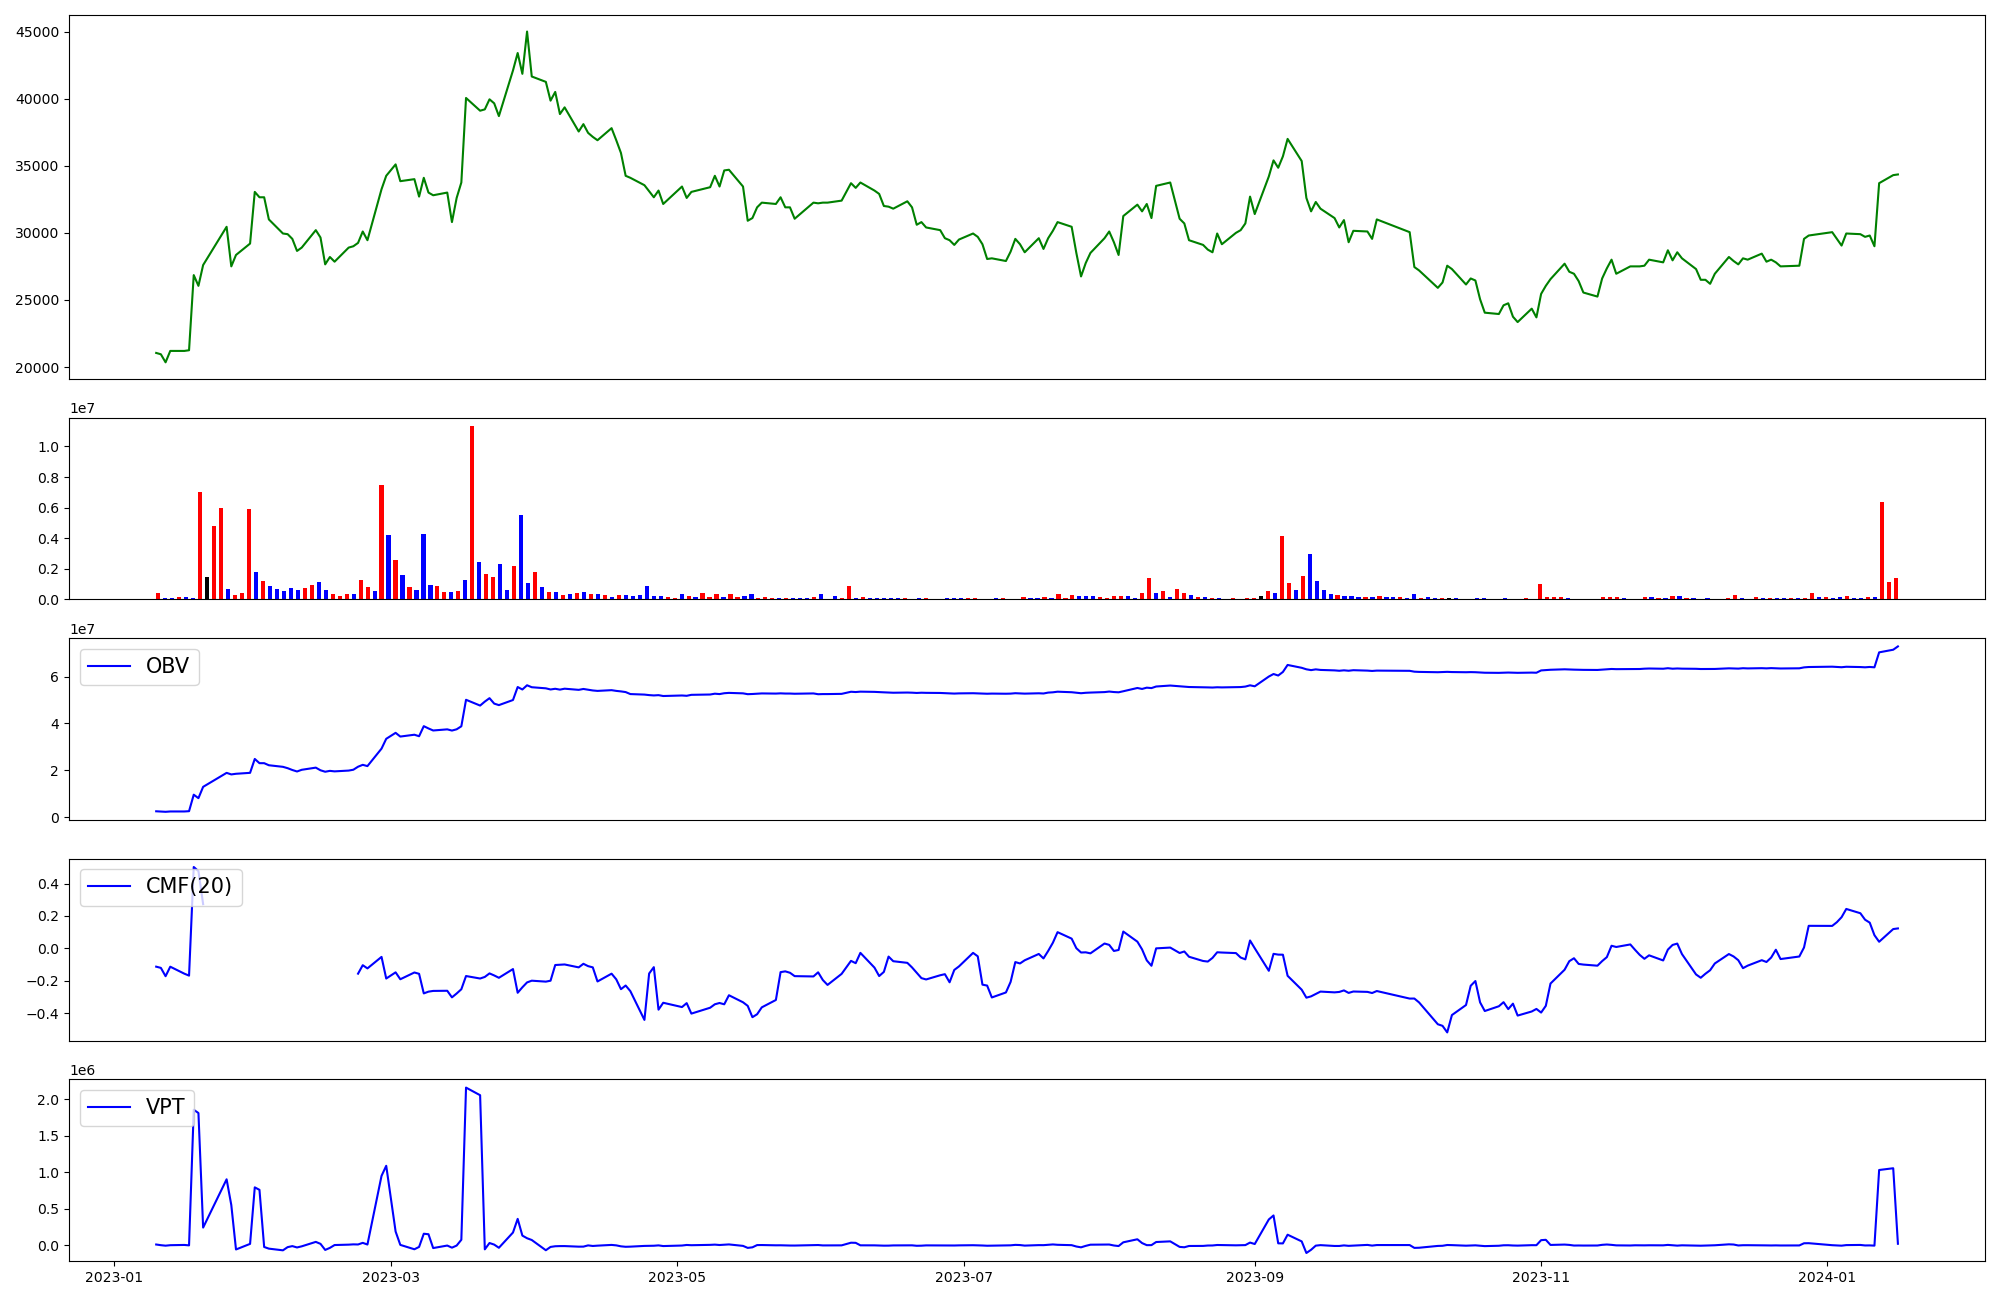Click the 2023-09 x-axis date label
This screenshot has width=2000, height=1300.
[1254, 1277]
